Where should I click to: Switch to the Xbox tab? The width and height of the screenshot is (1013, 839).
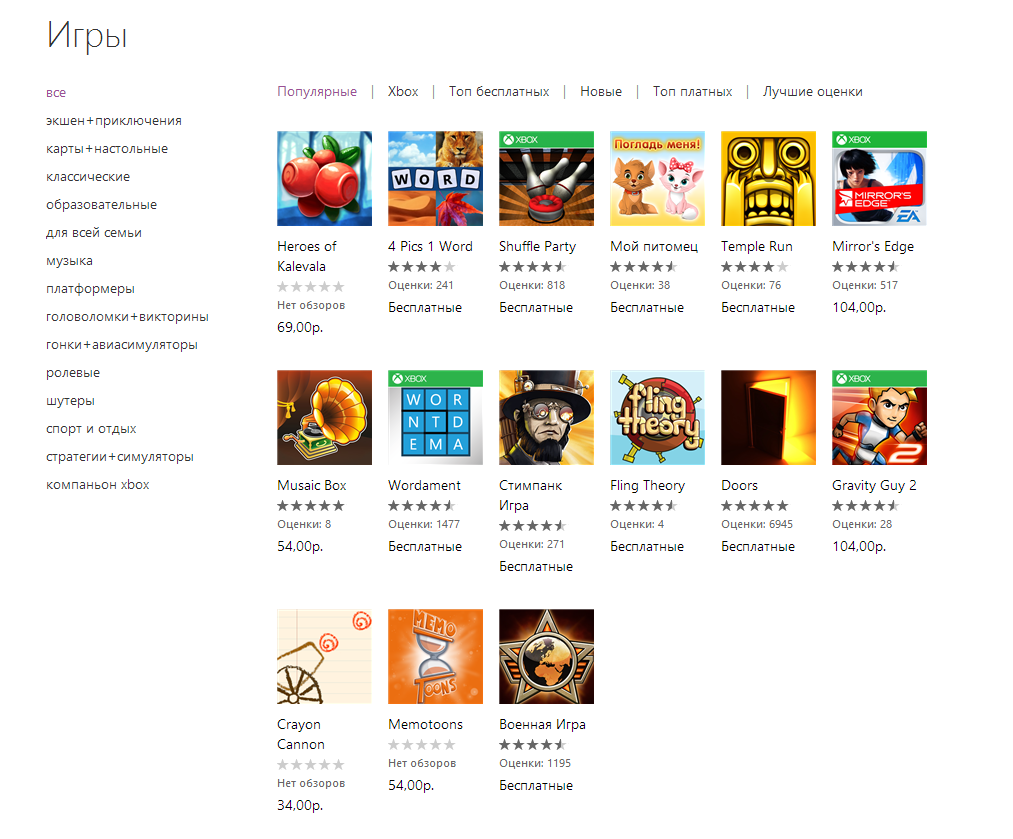pyautogui.click(x=403, y=92)
